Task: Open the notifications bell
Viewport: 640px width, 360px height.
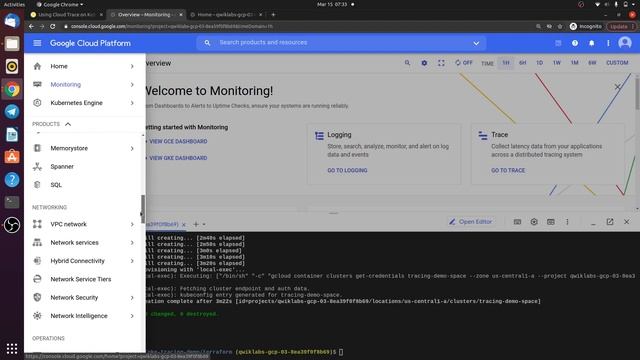Action: pos(591,43)
